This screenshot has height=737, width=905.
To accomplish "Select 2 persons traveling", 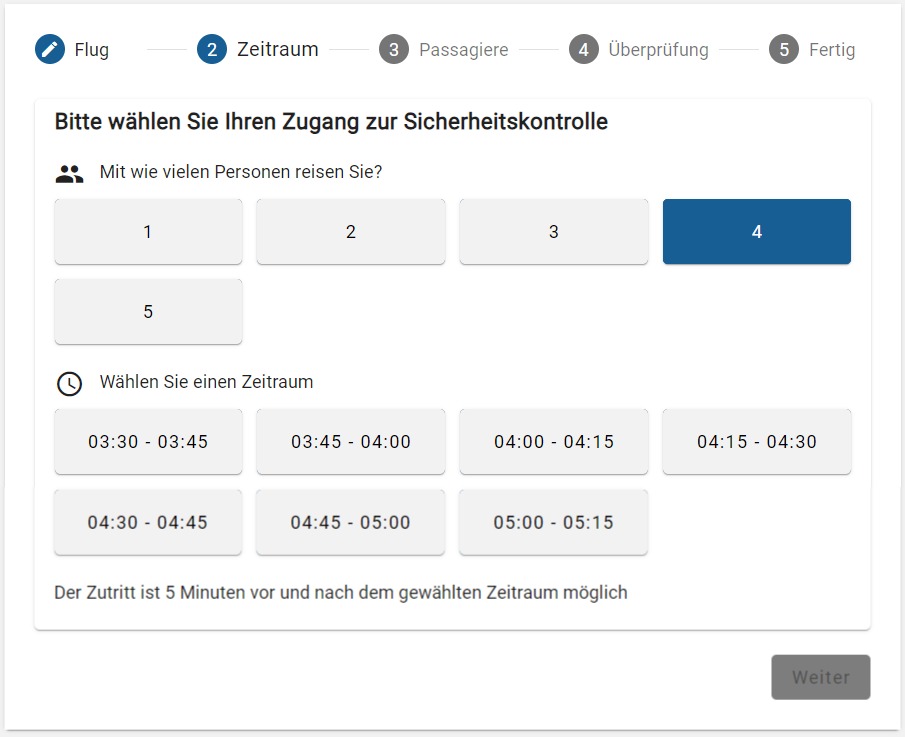I will [351, 232].
